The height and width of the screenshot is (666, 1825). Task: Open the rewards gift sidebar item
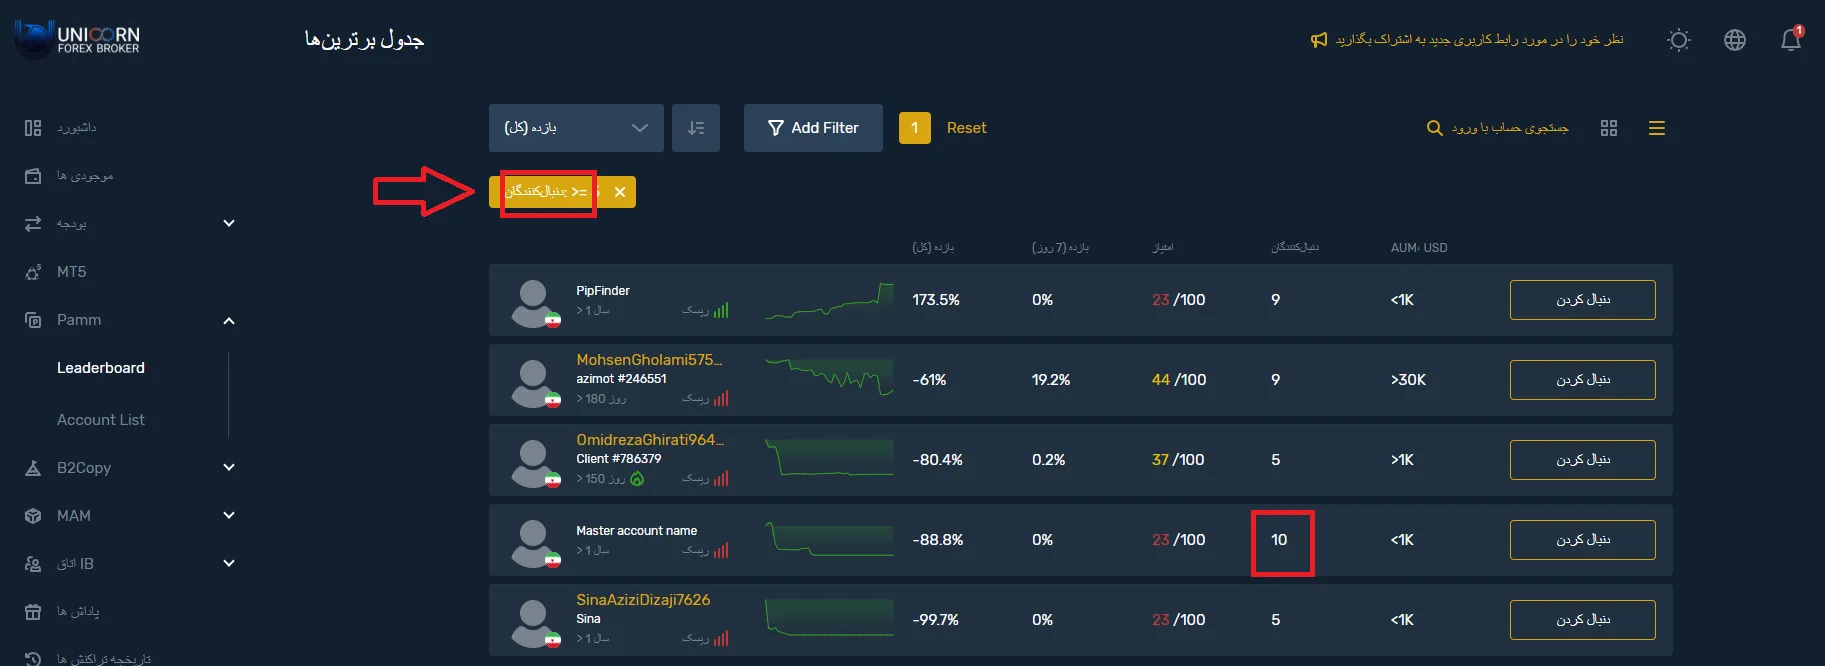click(x=78, y=612)
